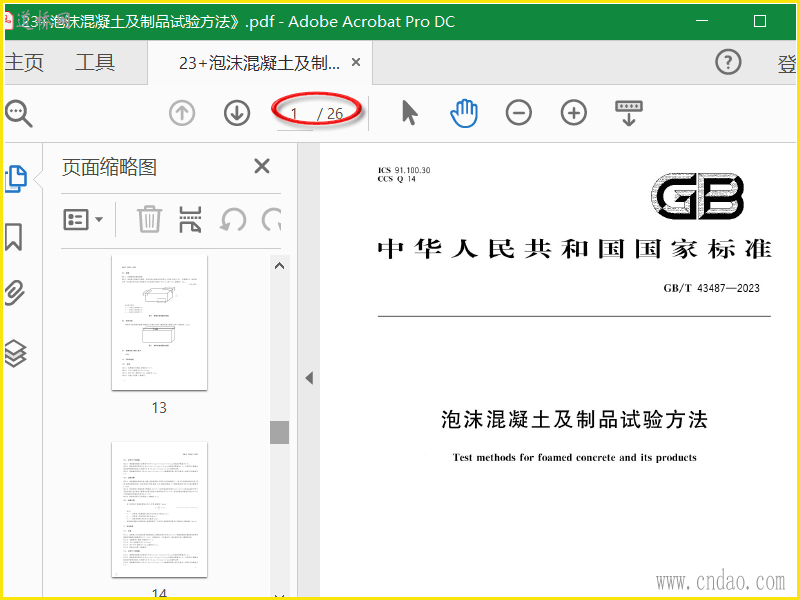This screenshot has height=600, width=800.
Task: Click the delete pages trash icon
Action: click(x=149, y=219)
